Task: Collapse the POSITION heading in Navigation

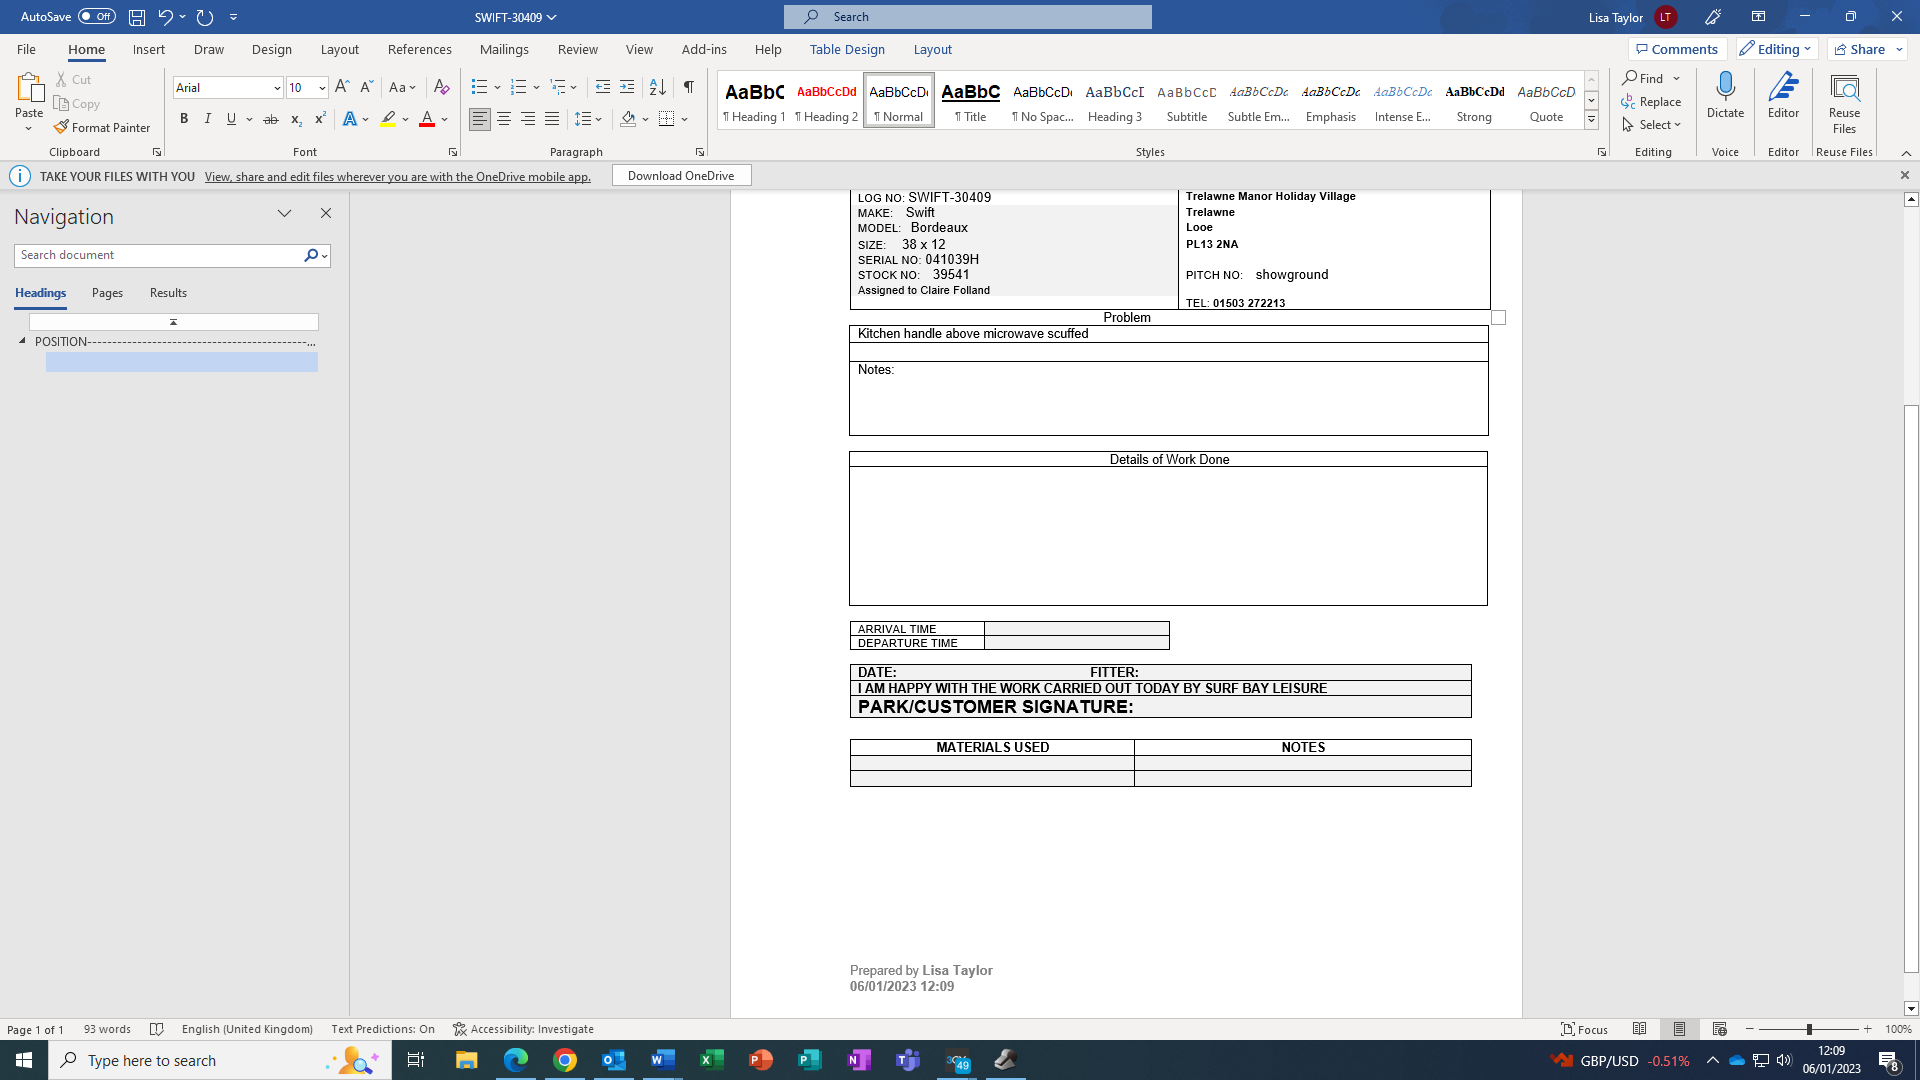Action: coord(22,341)
